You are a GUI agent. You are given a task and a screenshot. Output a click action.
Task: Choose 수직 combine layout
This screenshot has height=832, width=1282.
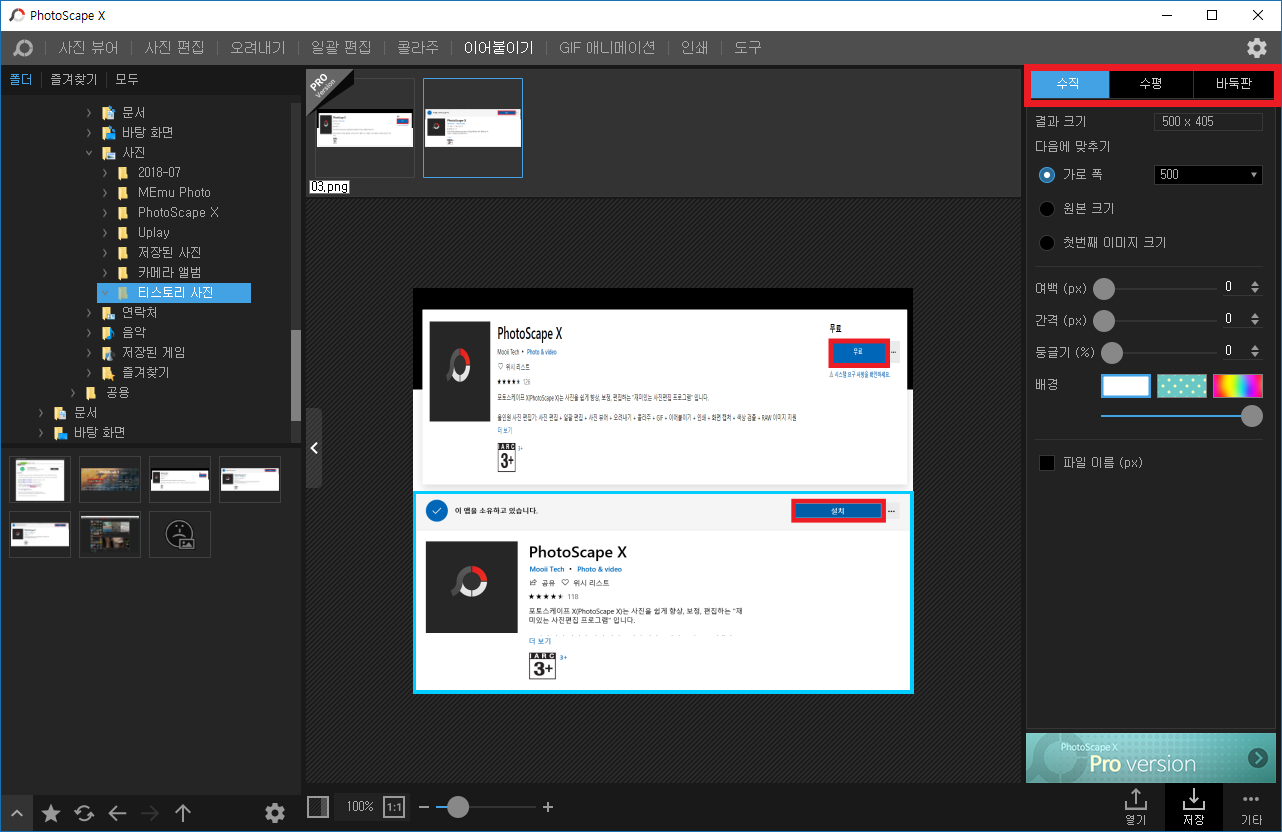tap(1069, 84)
